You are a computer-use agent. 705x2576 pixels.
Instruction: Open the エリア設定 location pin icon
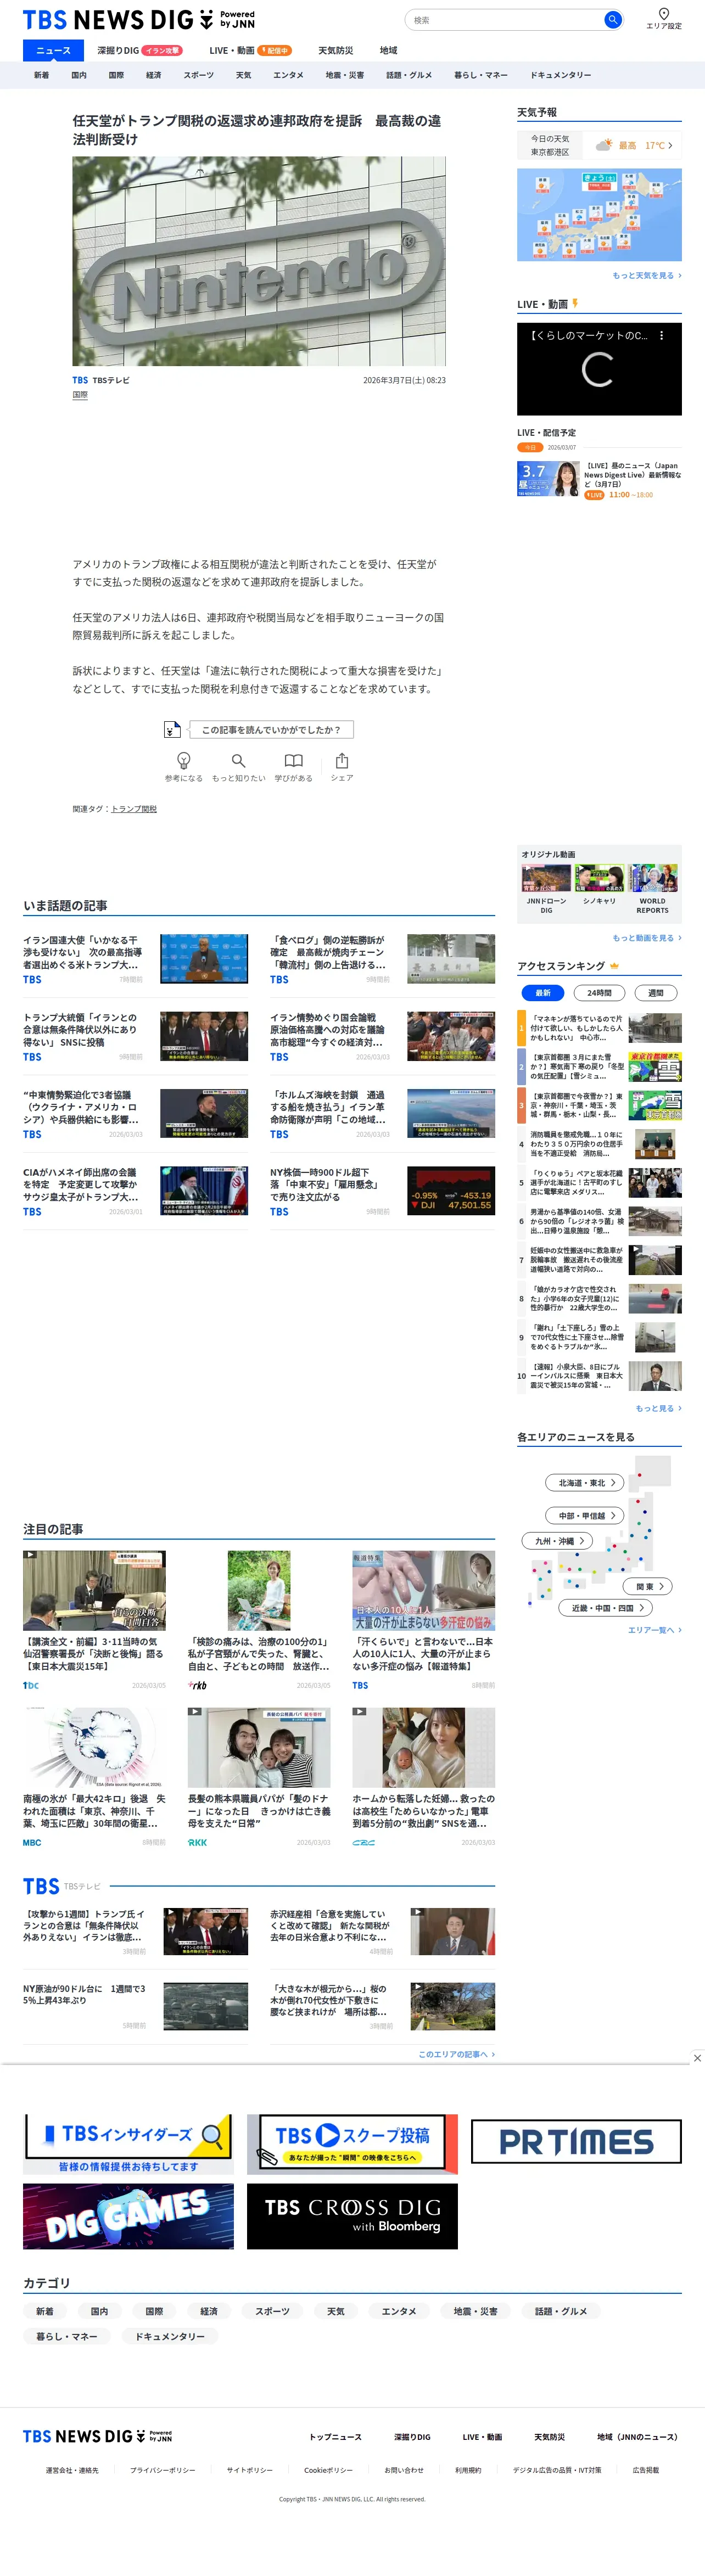[x=663, y=14]
